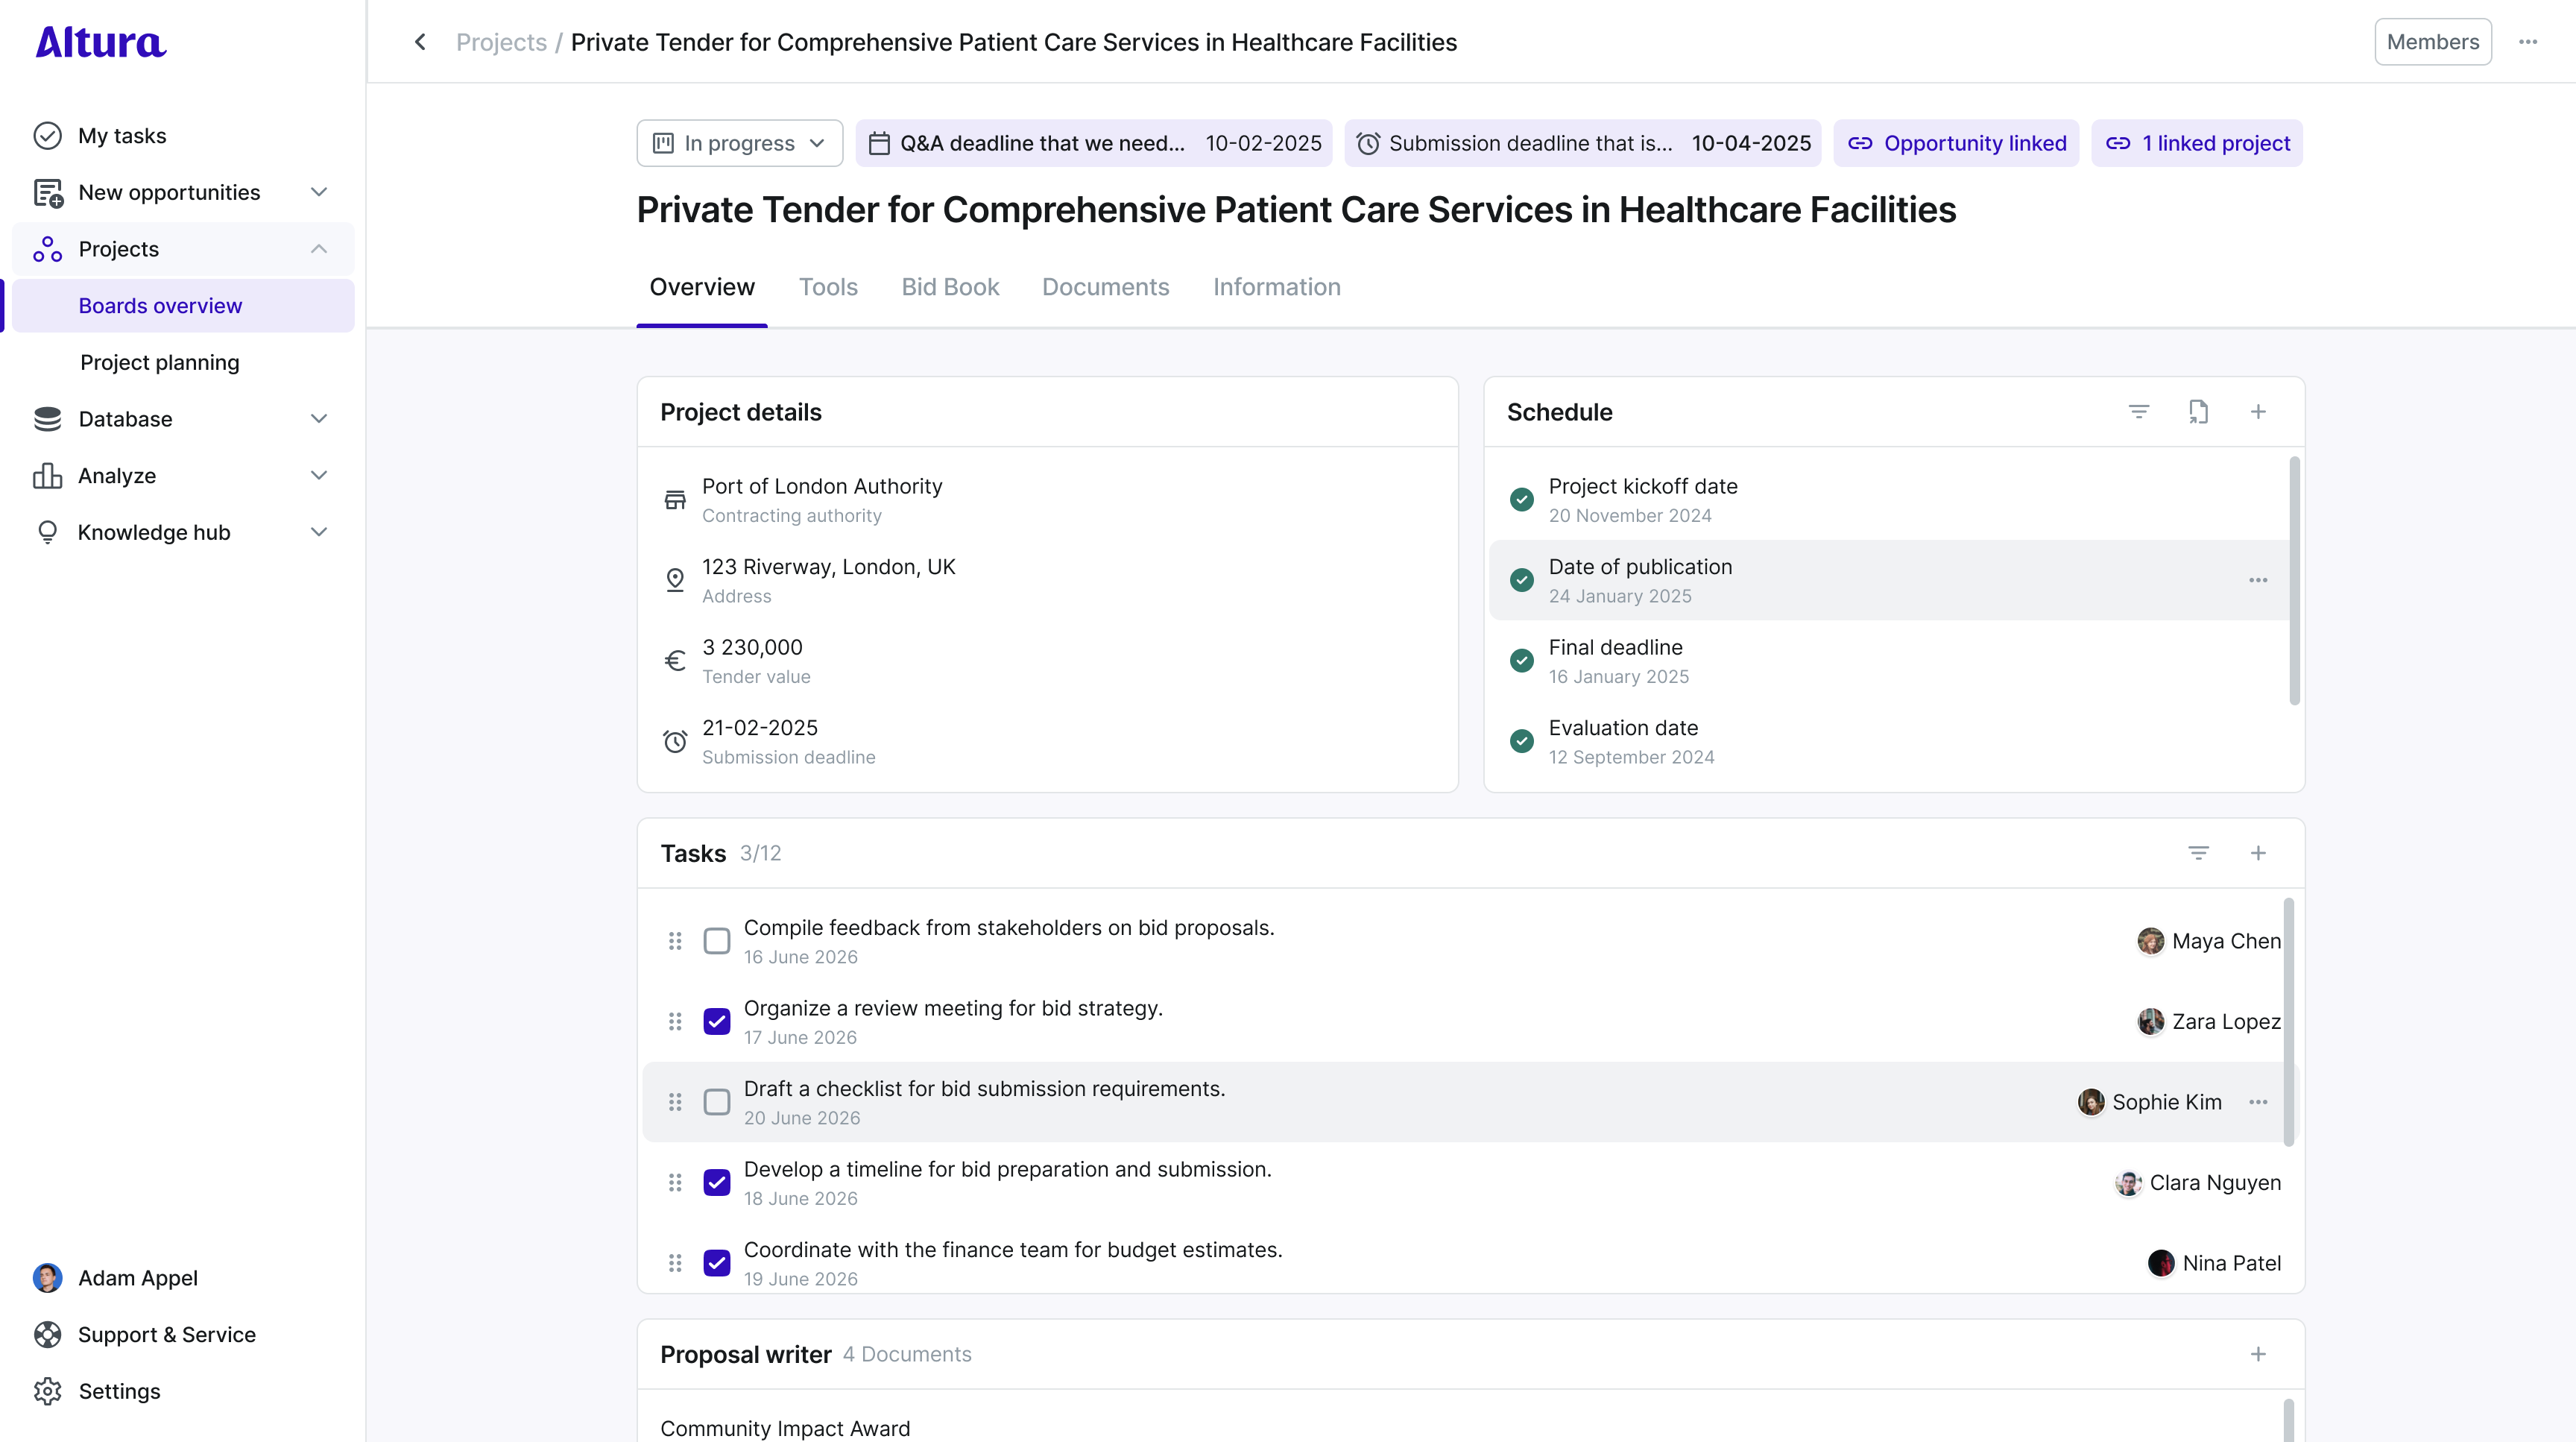Switch to the Bid Book tab

pos(950,287)
